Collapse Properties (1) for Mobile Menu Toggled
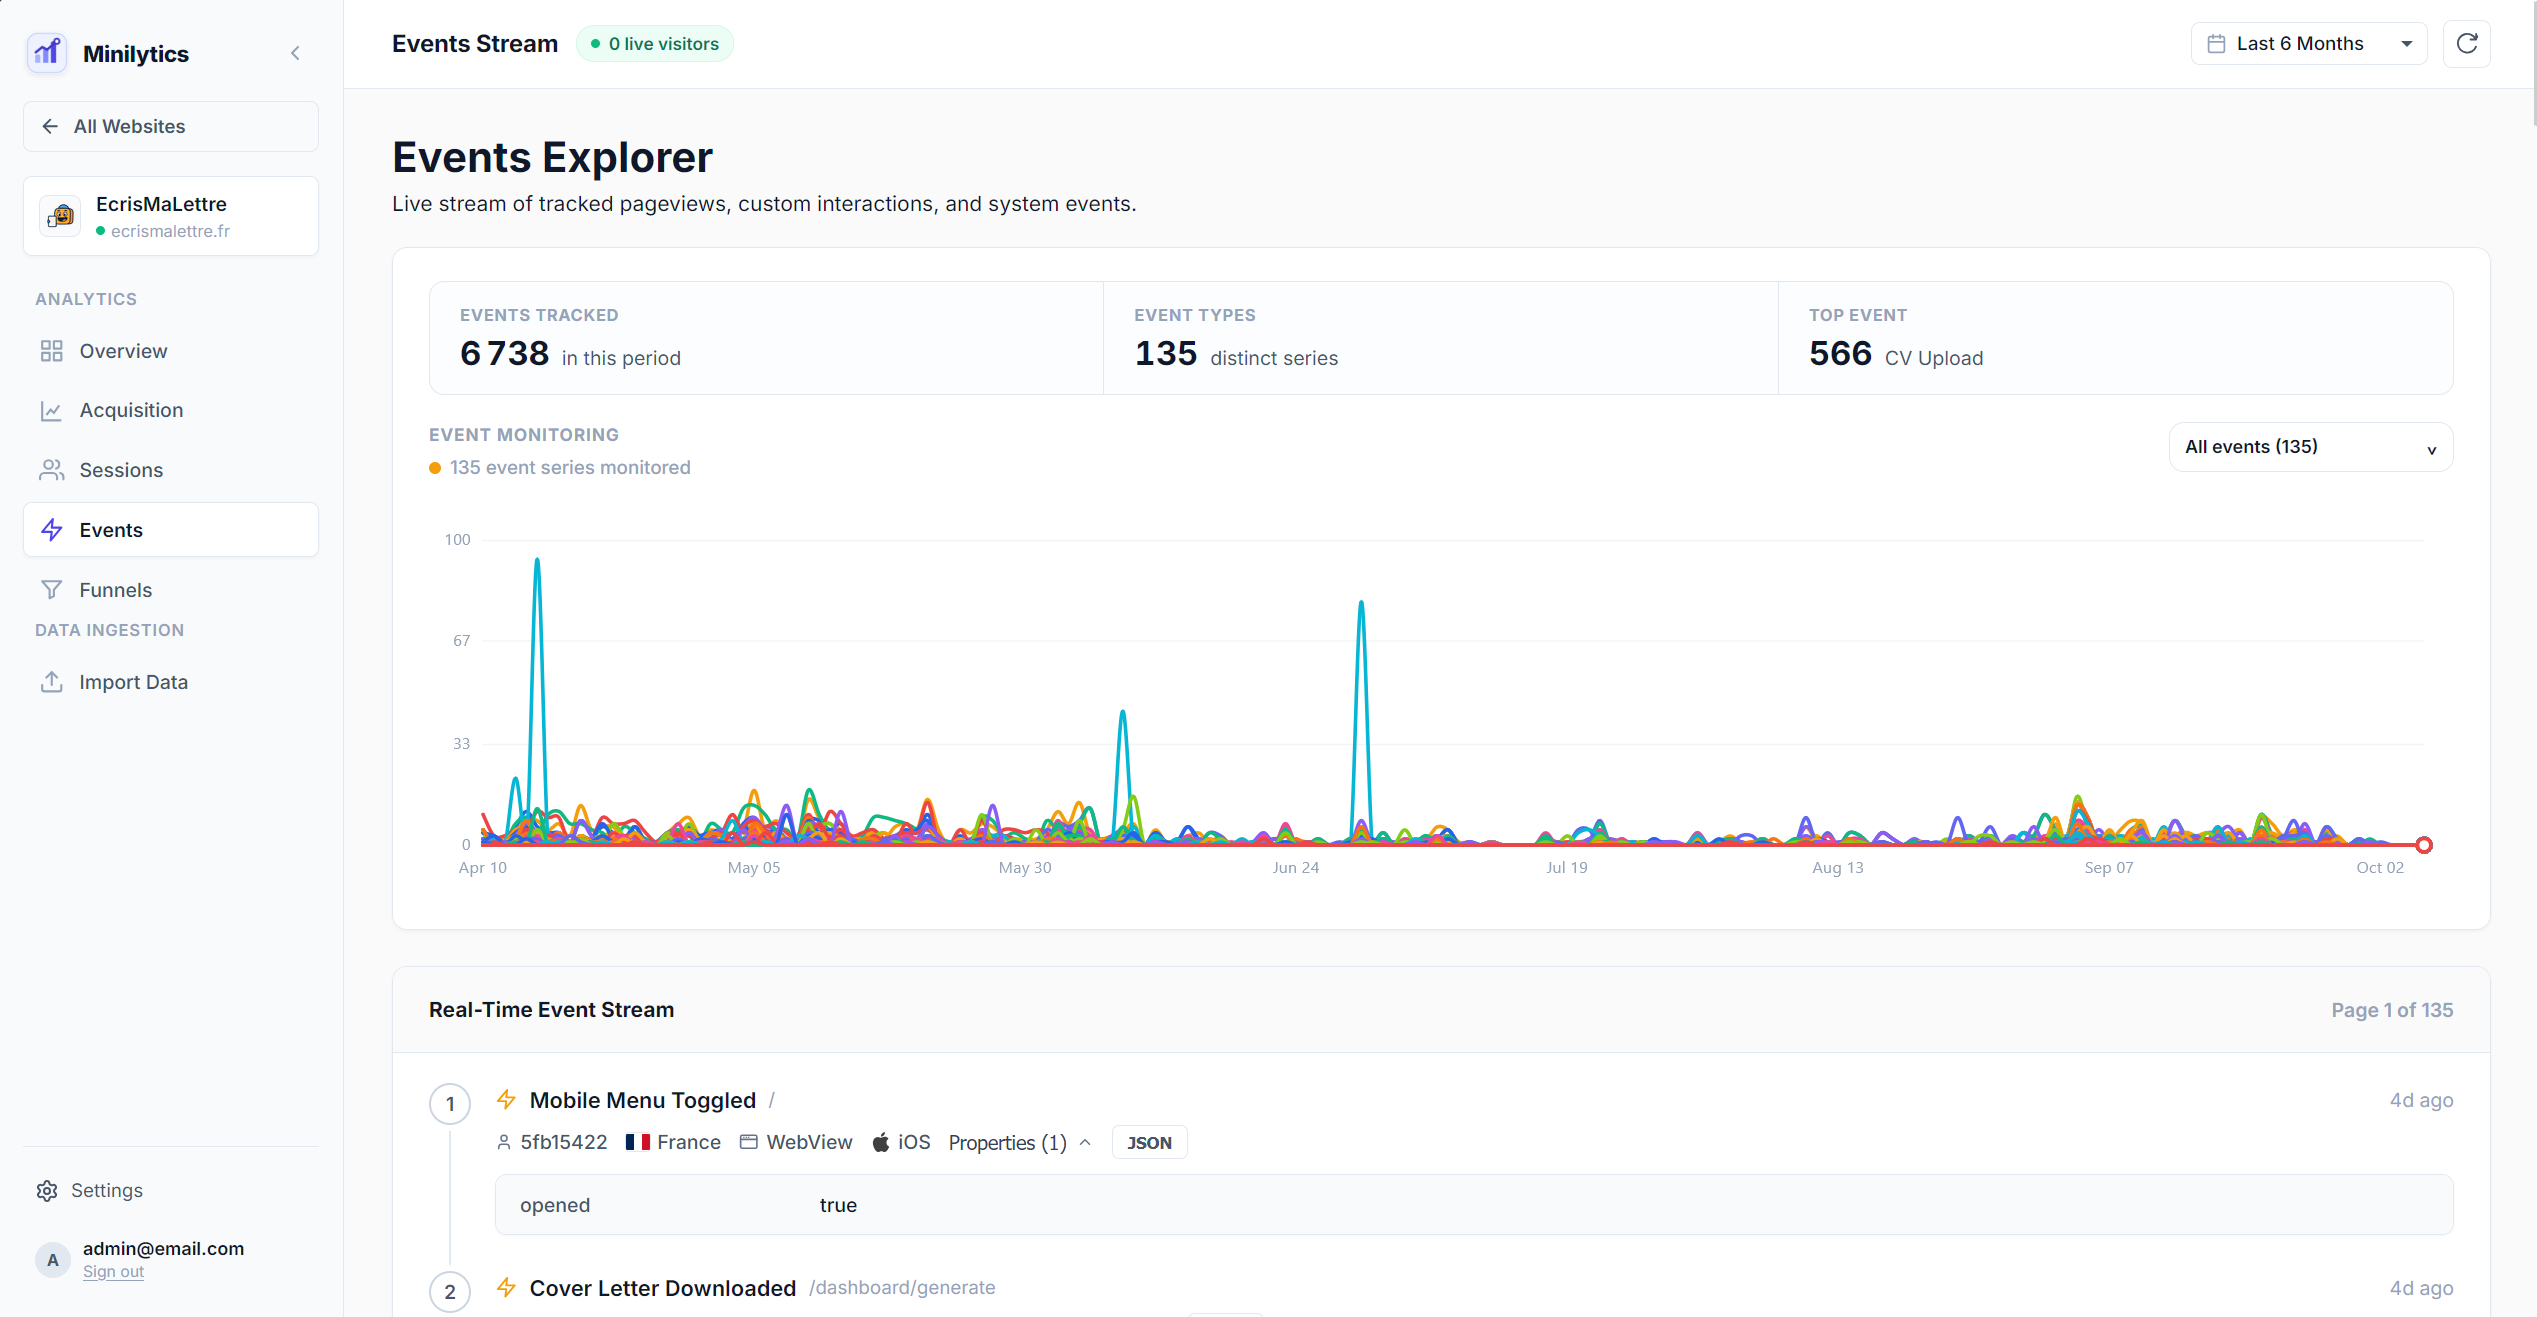 pyautogui.click(x=1019, y=1142)
